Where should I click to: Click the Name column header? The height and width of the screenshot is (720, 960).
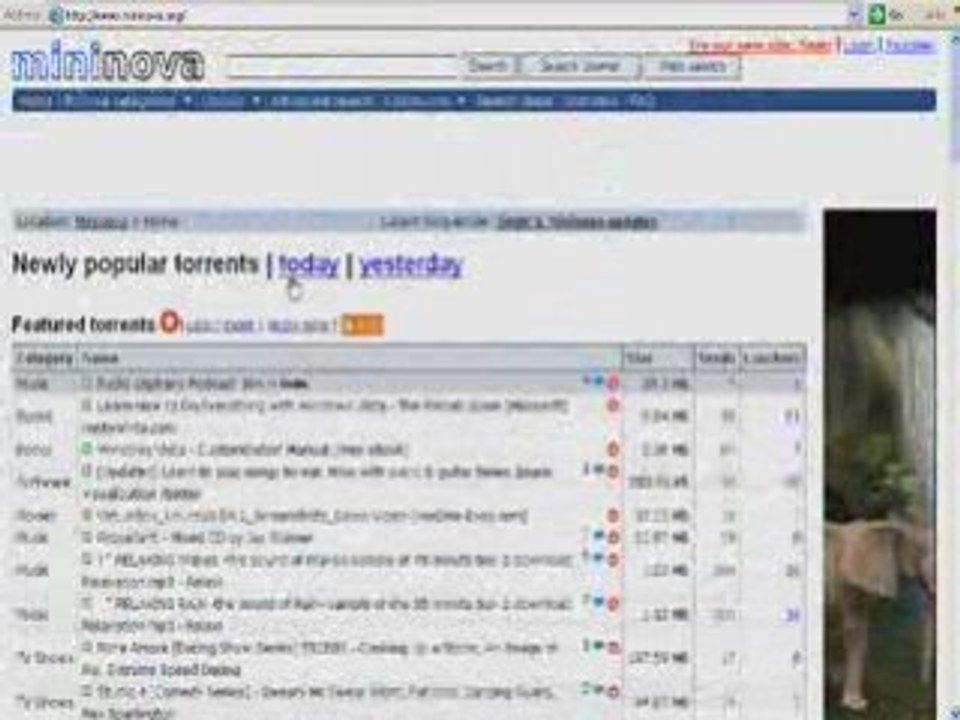349,358
